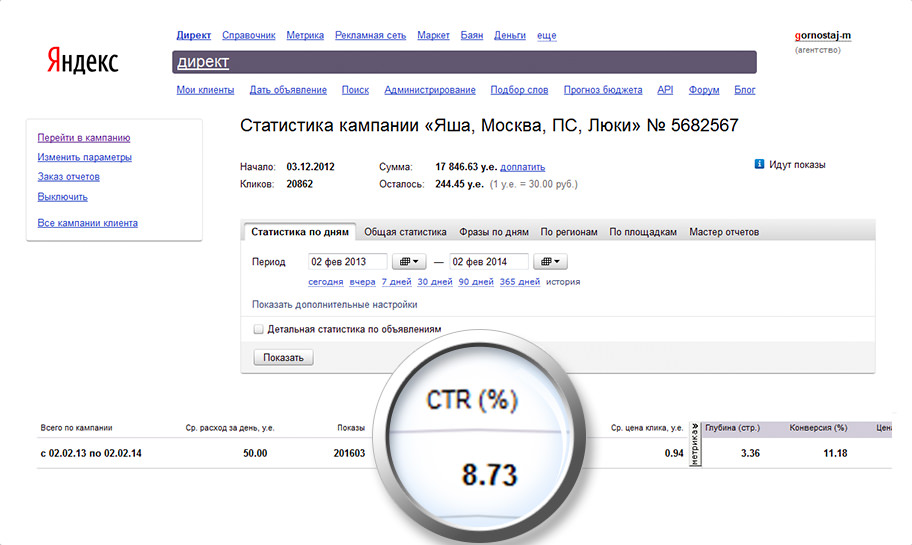The height and width of the screenshot is (545, 912).
Task: Click the Выключить link
Action: point(62,197)
